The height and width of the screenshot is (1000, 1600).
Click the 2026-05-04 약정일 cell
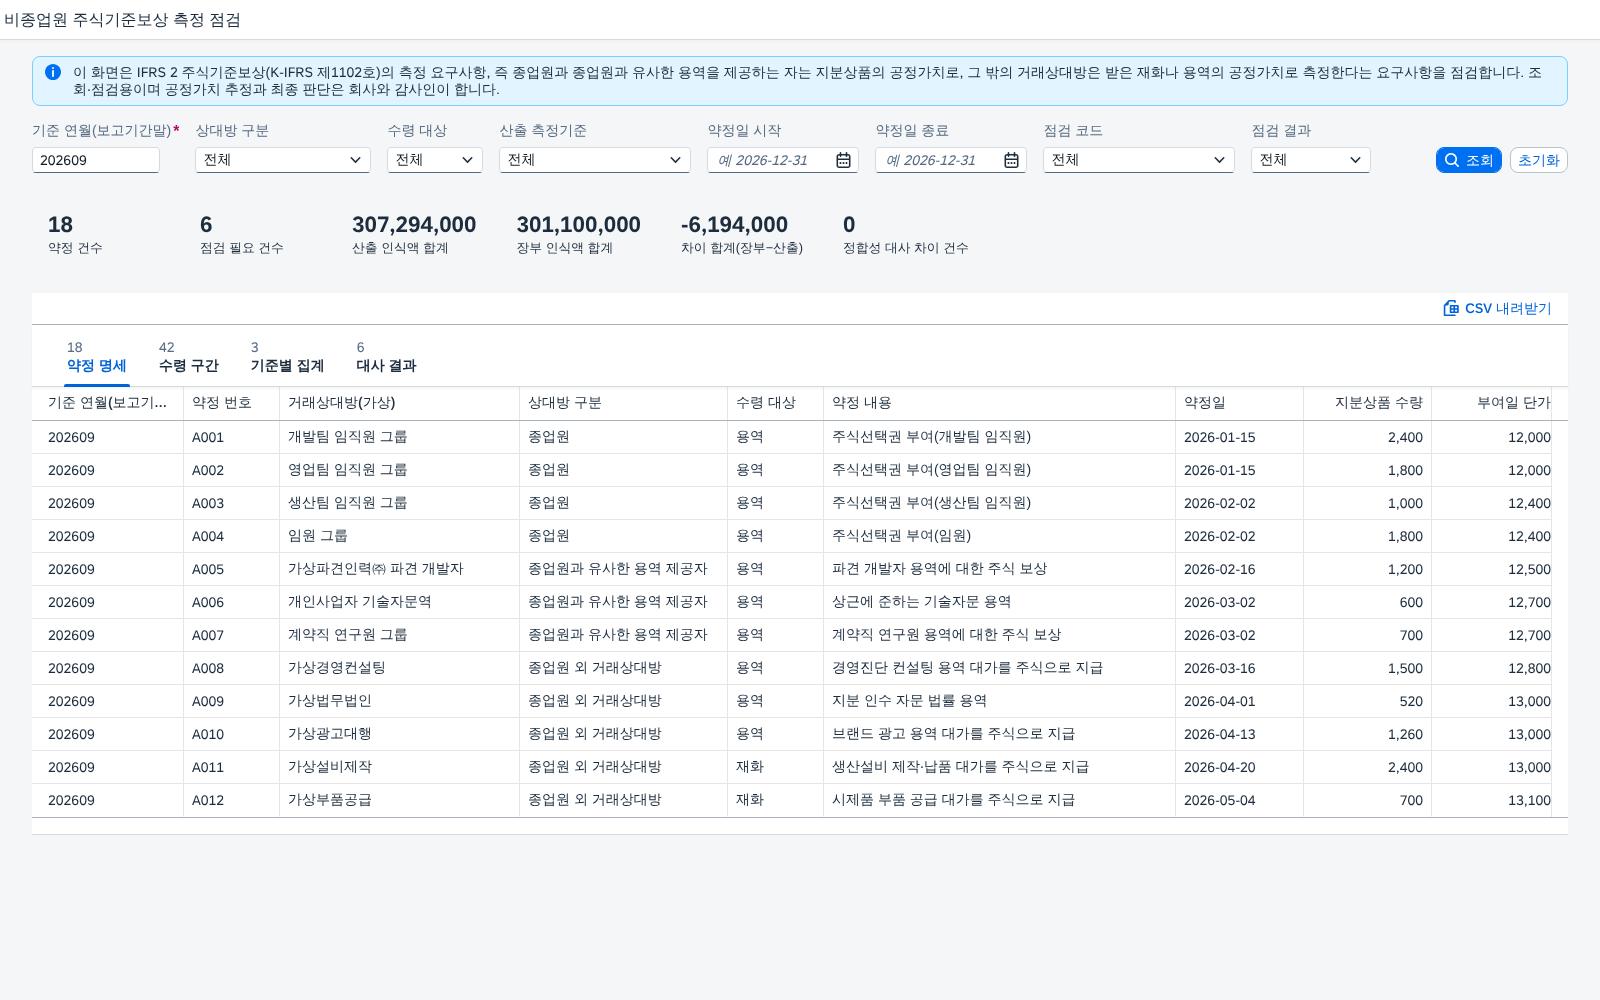click(x=1239, y=800)
